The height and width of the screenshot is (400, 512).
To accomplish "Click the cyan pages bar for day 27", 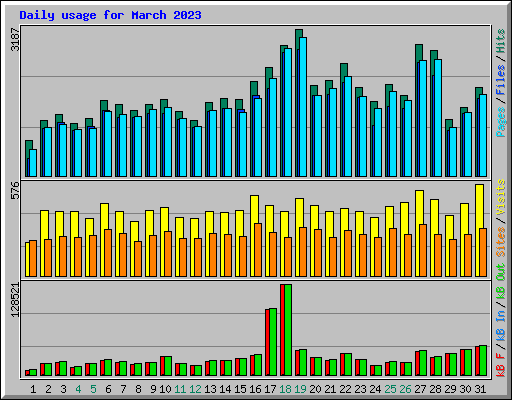I will (423, 119).
